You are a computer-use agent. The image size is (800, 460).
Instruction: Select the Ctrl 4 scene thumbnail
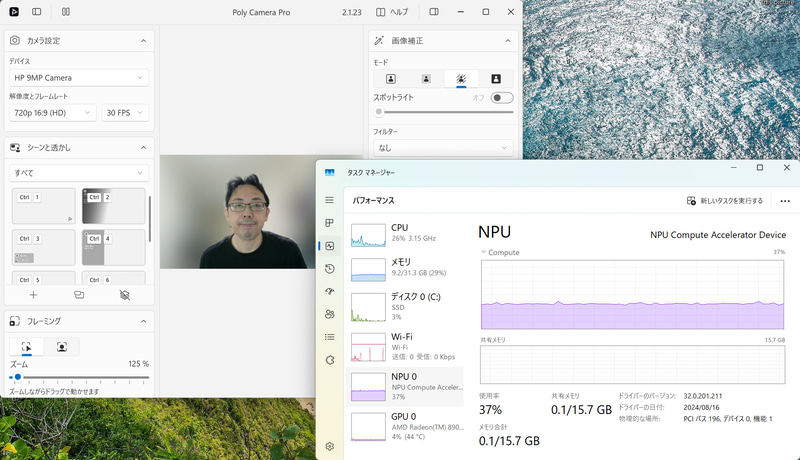pos(114,247)
